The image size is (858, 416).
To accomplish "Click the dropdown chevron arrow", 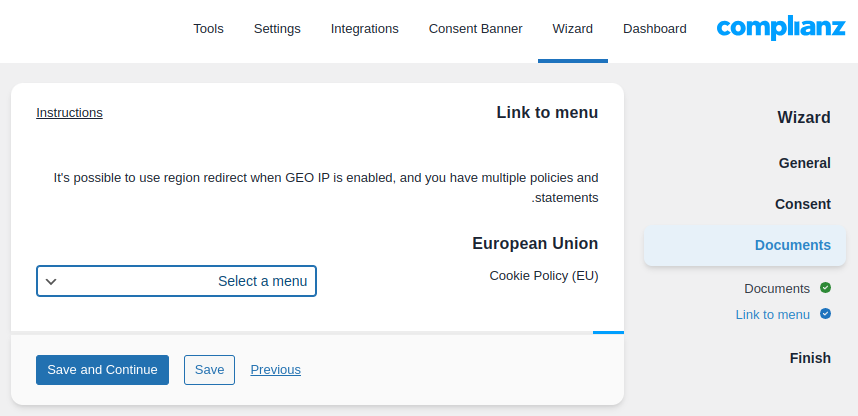I will coord(51,281).
